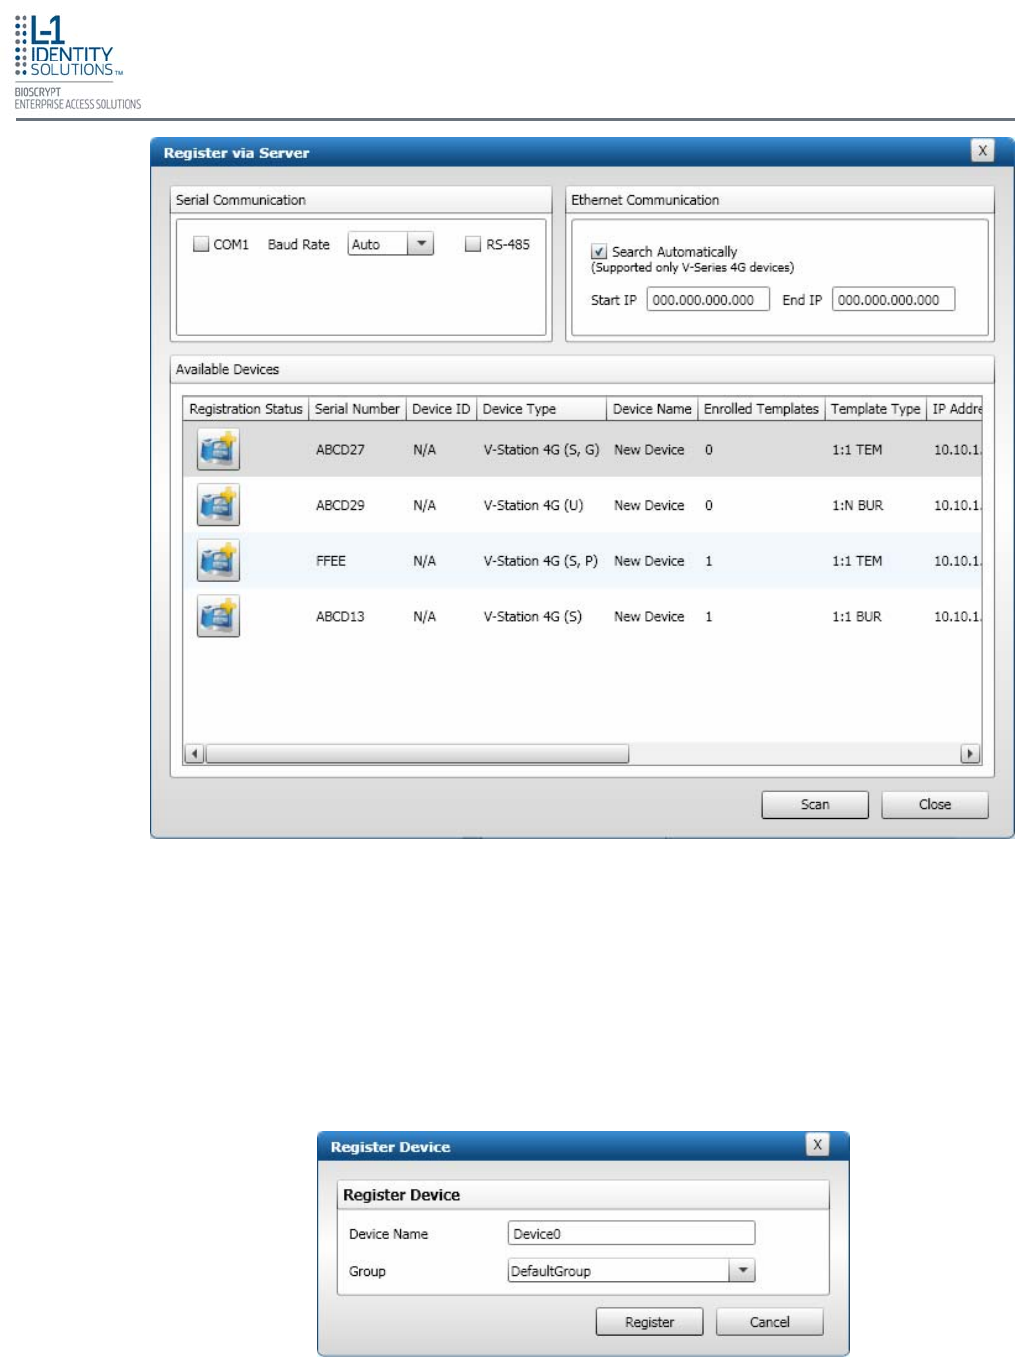Click device type V-Station 4G (U)
This screenshot has height=1357, width=1015.
point(533,506)
